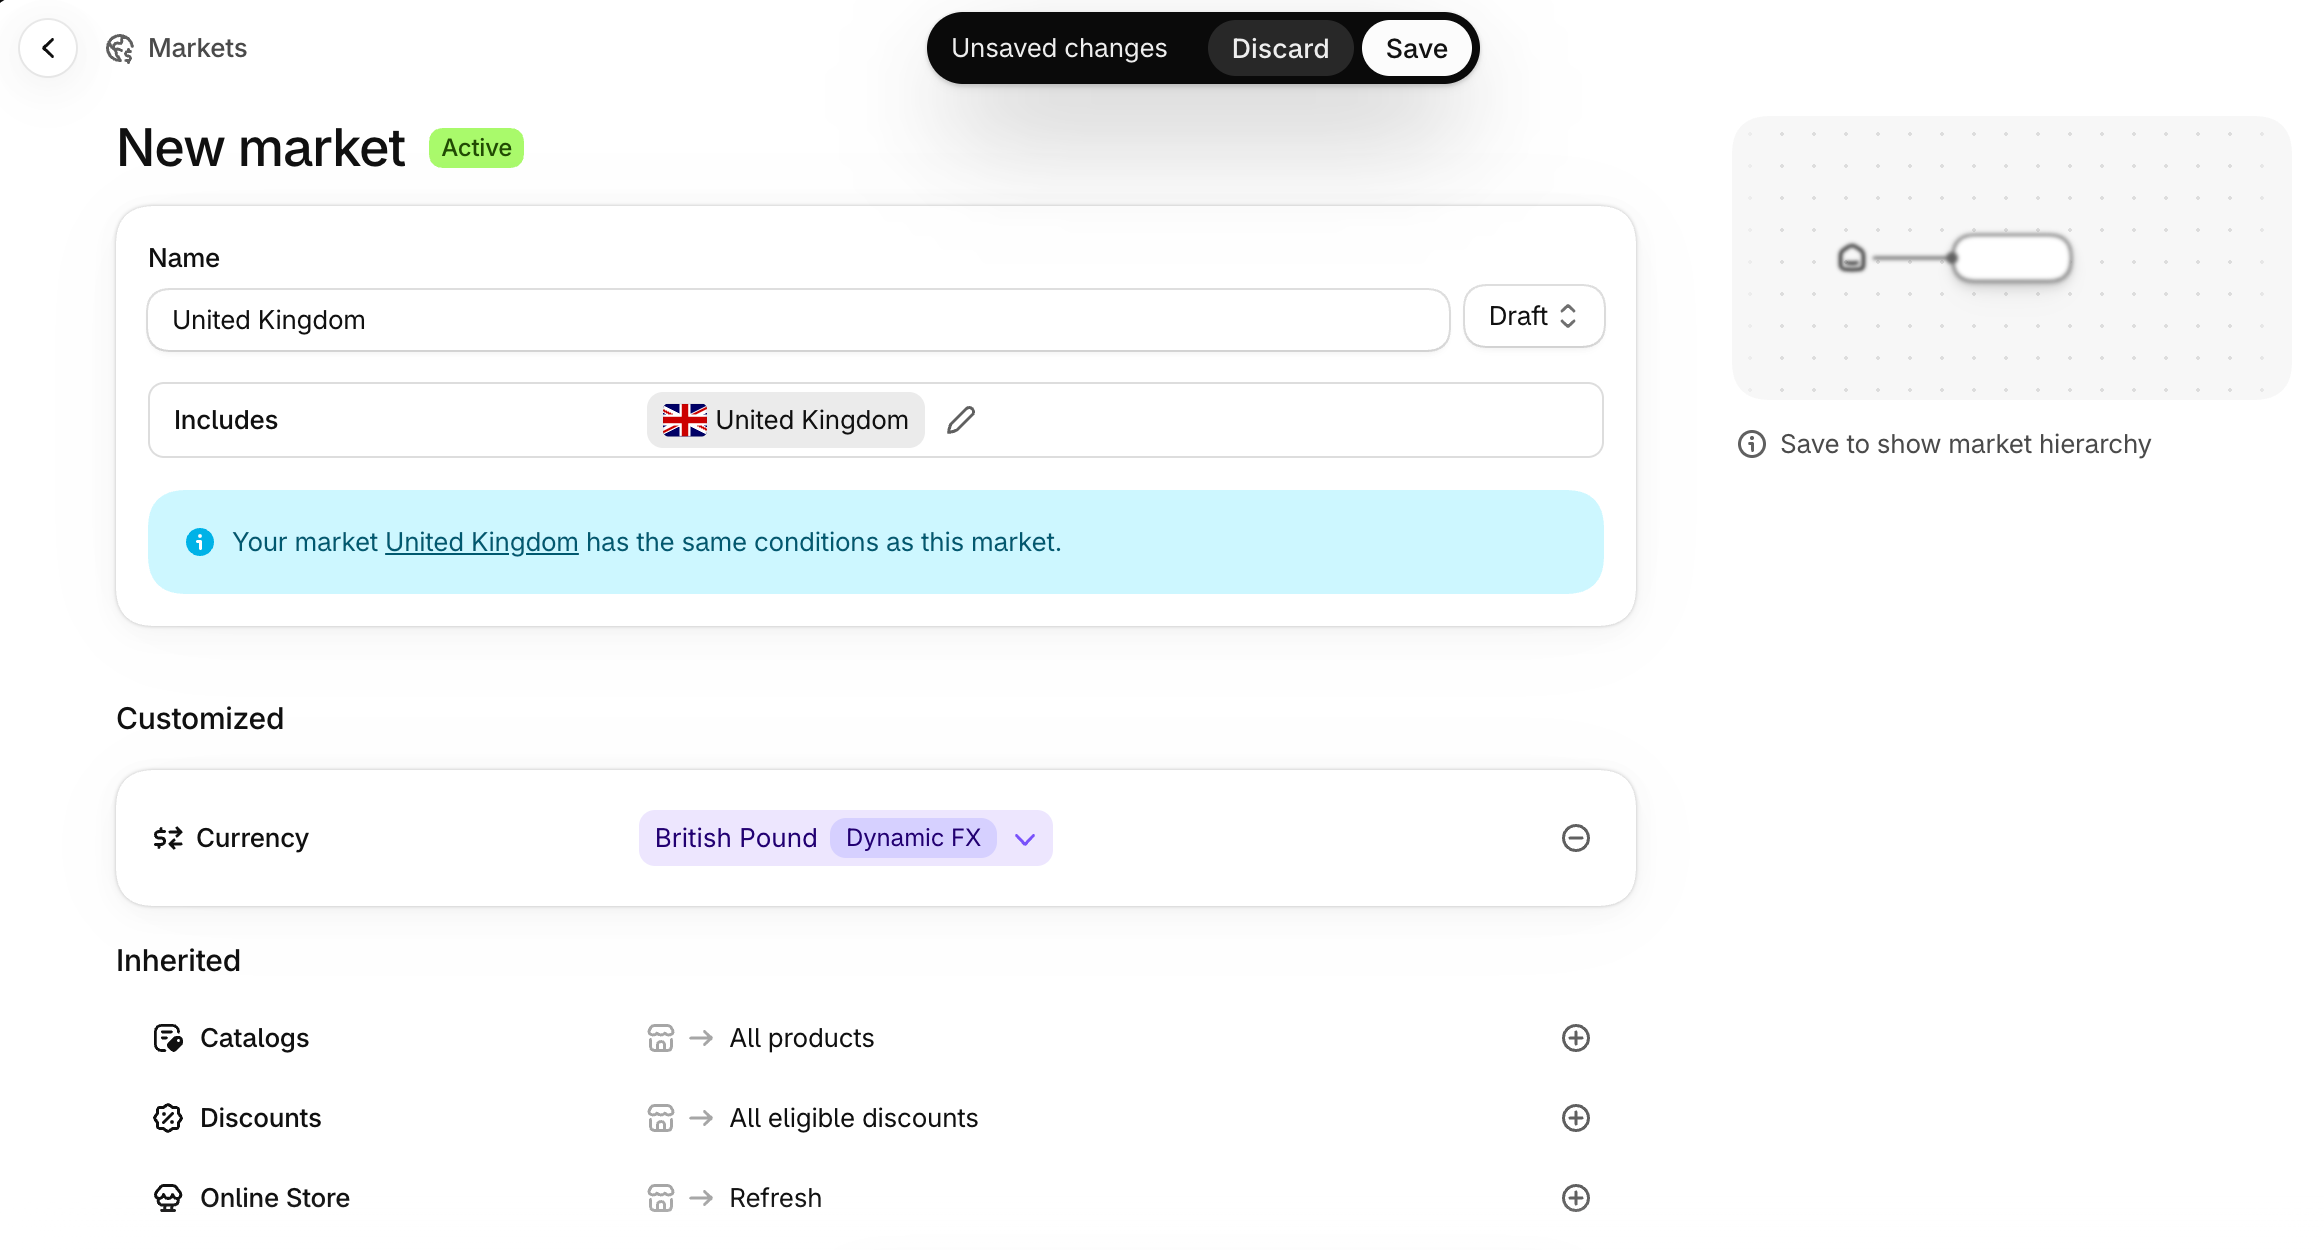This screenshot has height=1250, width=2324.
Task: Click the Includes label
Action: pyautogui.click(x=226, y=420)
